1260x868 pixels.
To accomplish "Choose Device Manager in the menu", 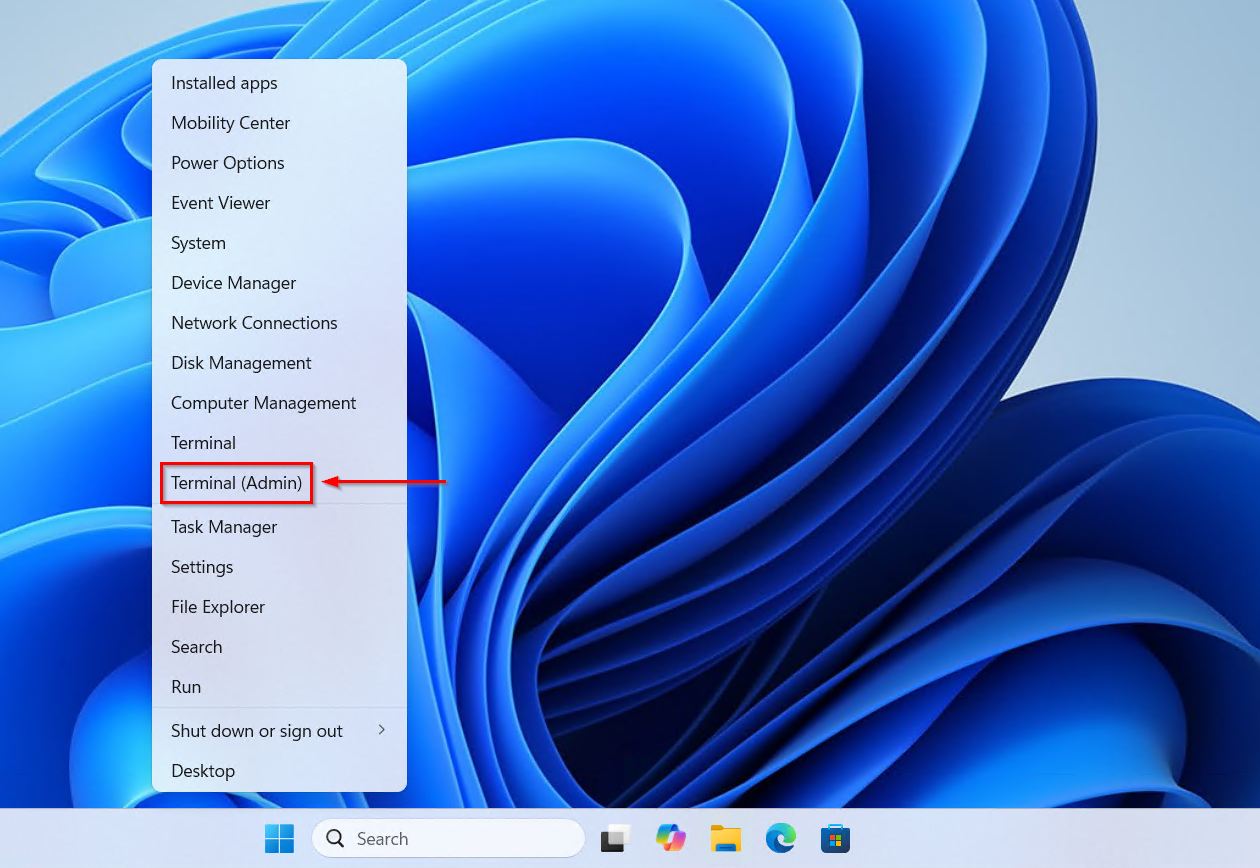I will click(x=233, y=283).
